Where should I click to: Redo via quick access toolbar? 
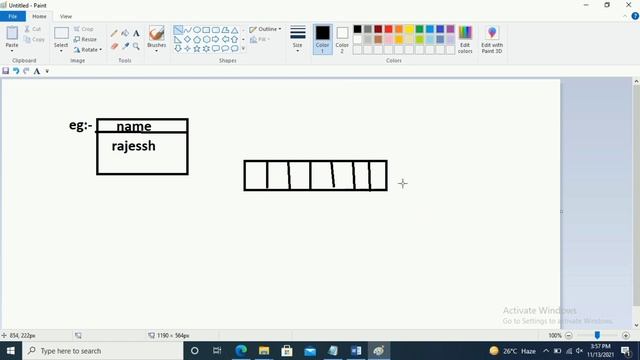(x=26, y=71)
